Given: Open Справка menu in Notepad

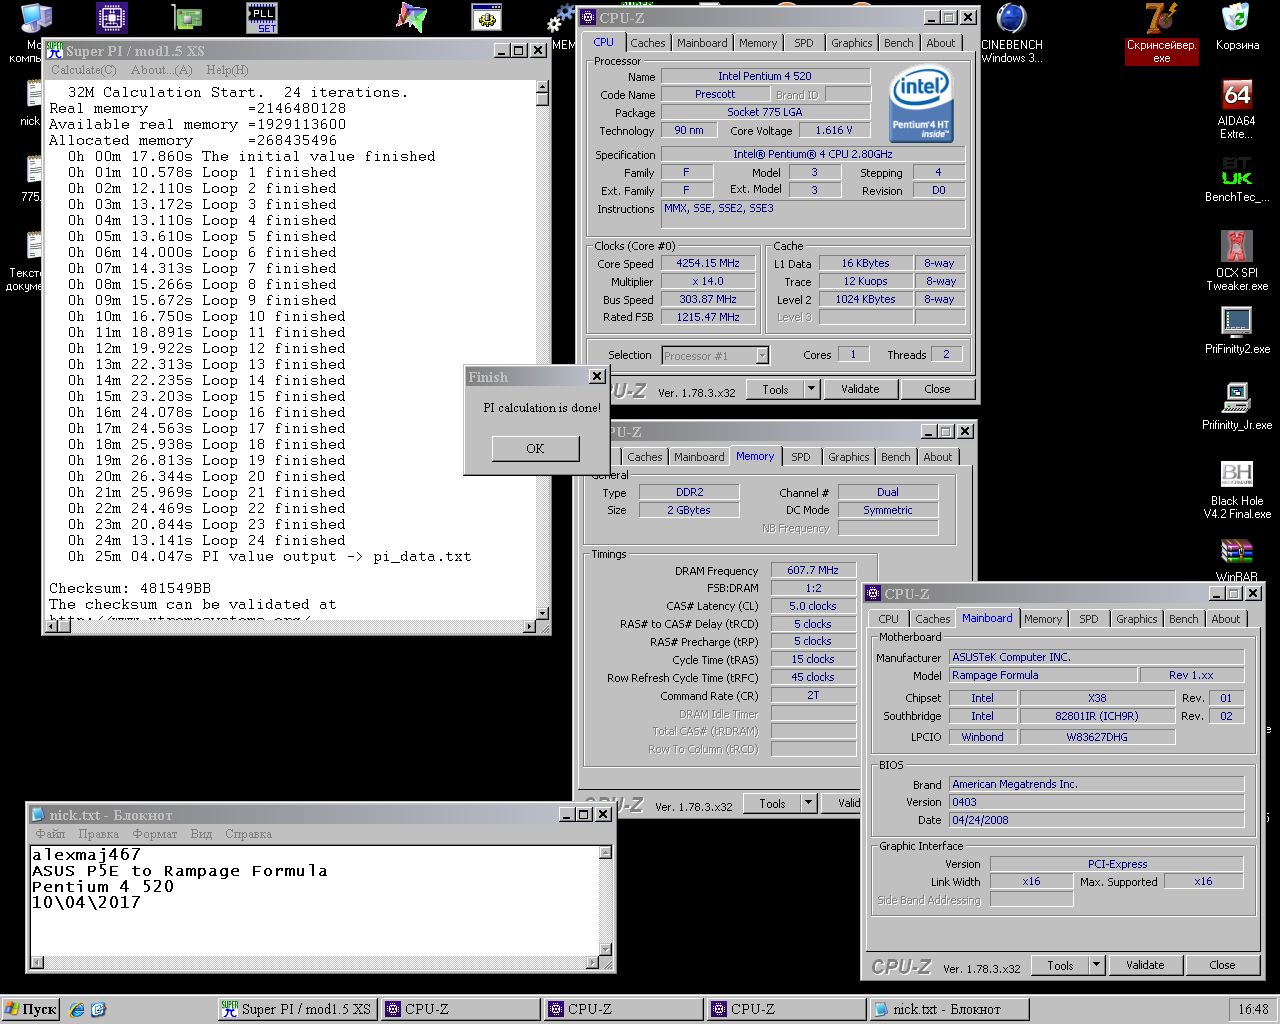Looking at the screenshot, I should click(x=248, y=834).
